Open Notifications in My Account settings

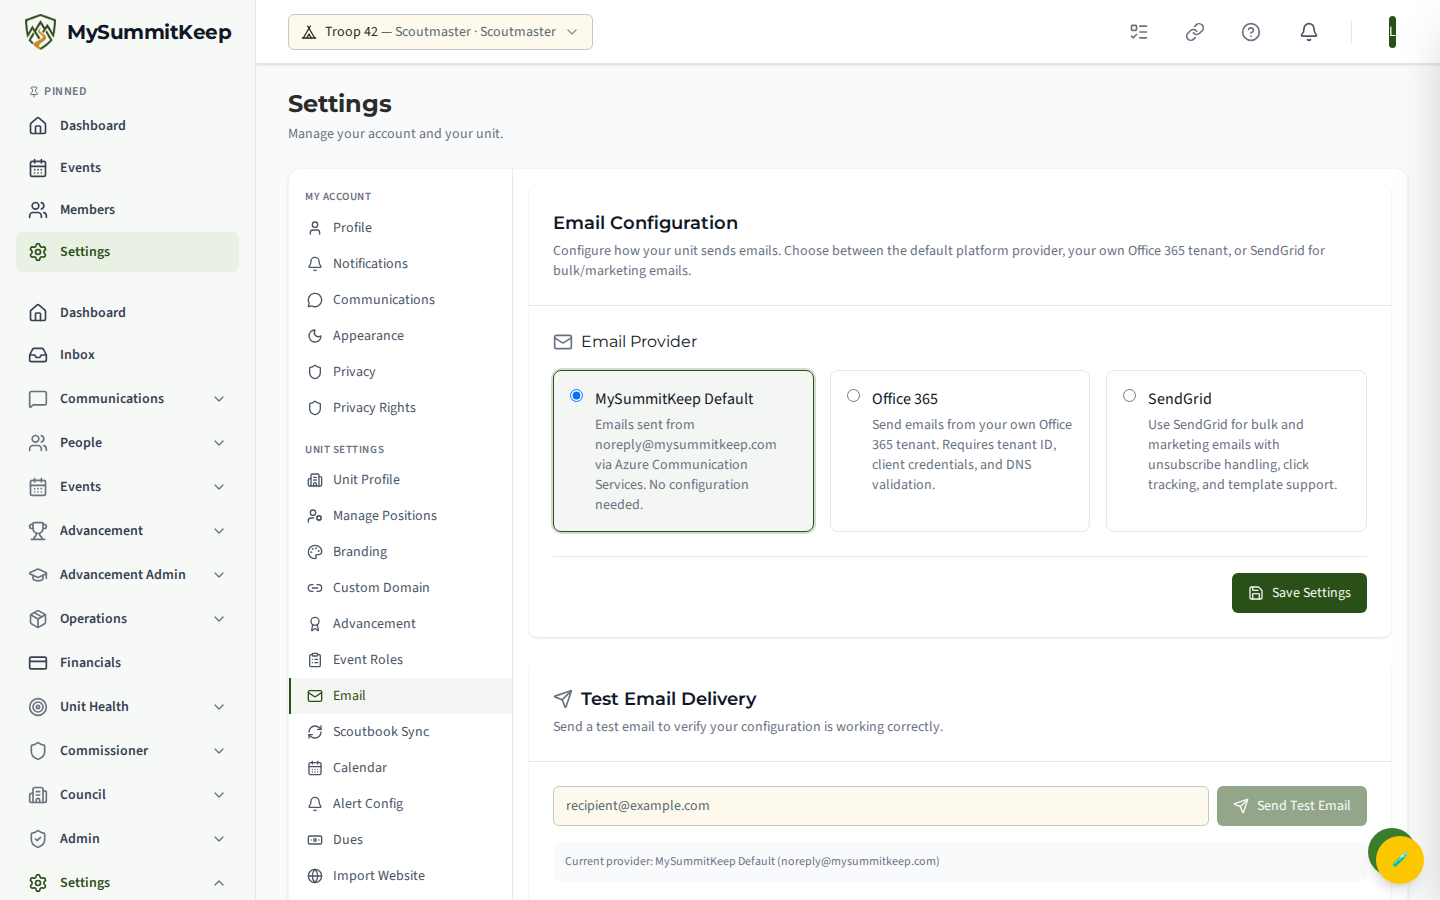pyautogui.click(x=400, y=264)
